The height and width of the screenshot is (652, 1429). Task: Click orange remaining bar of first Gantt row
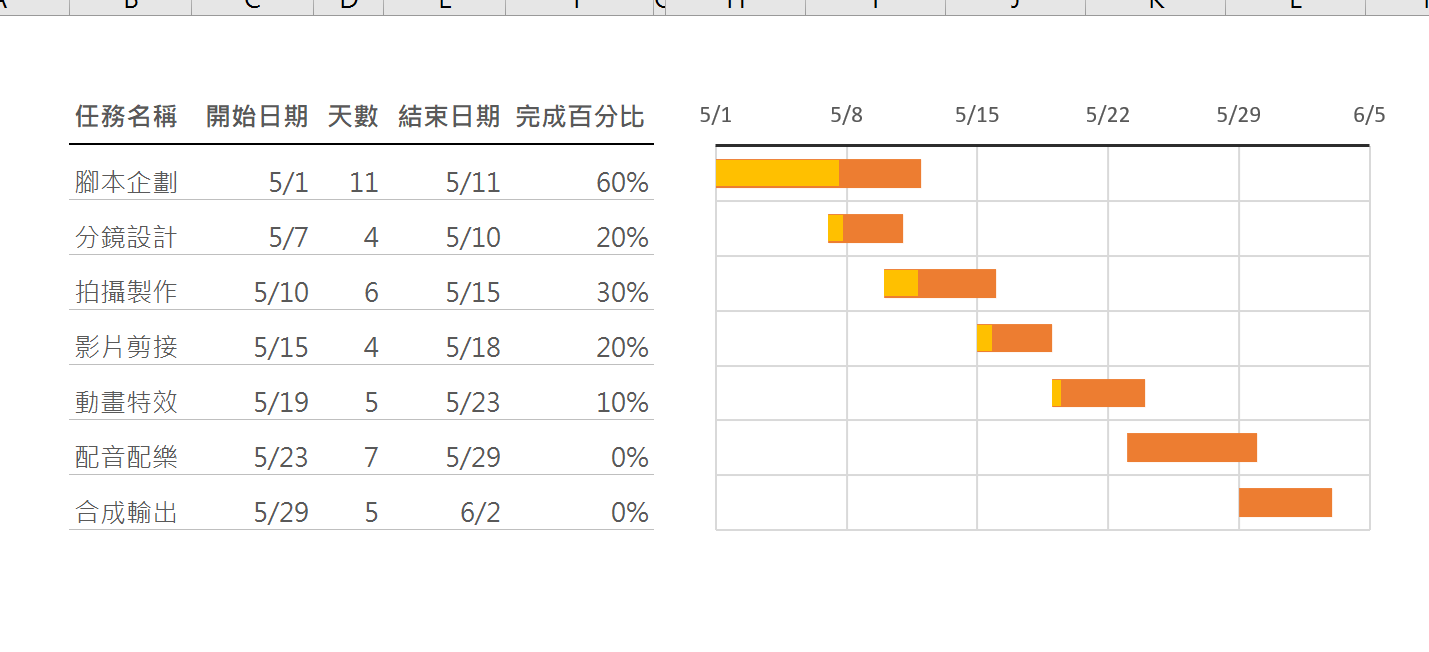[x=880, y=173]
